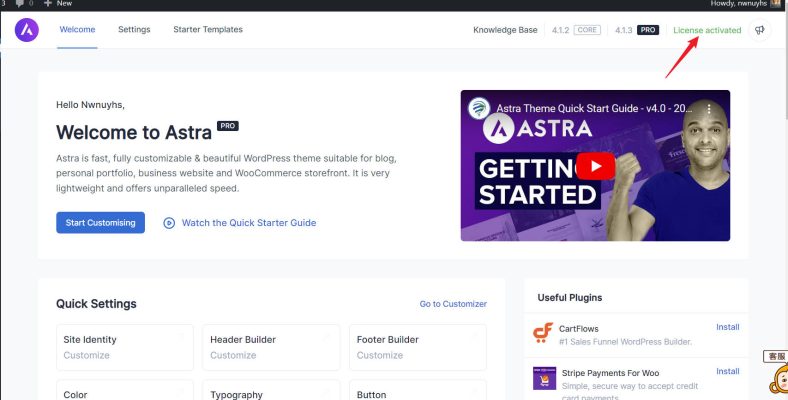Open the Color quick setting card
Viewport: 788px width, 400px height.
pos(125,390)
